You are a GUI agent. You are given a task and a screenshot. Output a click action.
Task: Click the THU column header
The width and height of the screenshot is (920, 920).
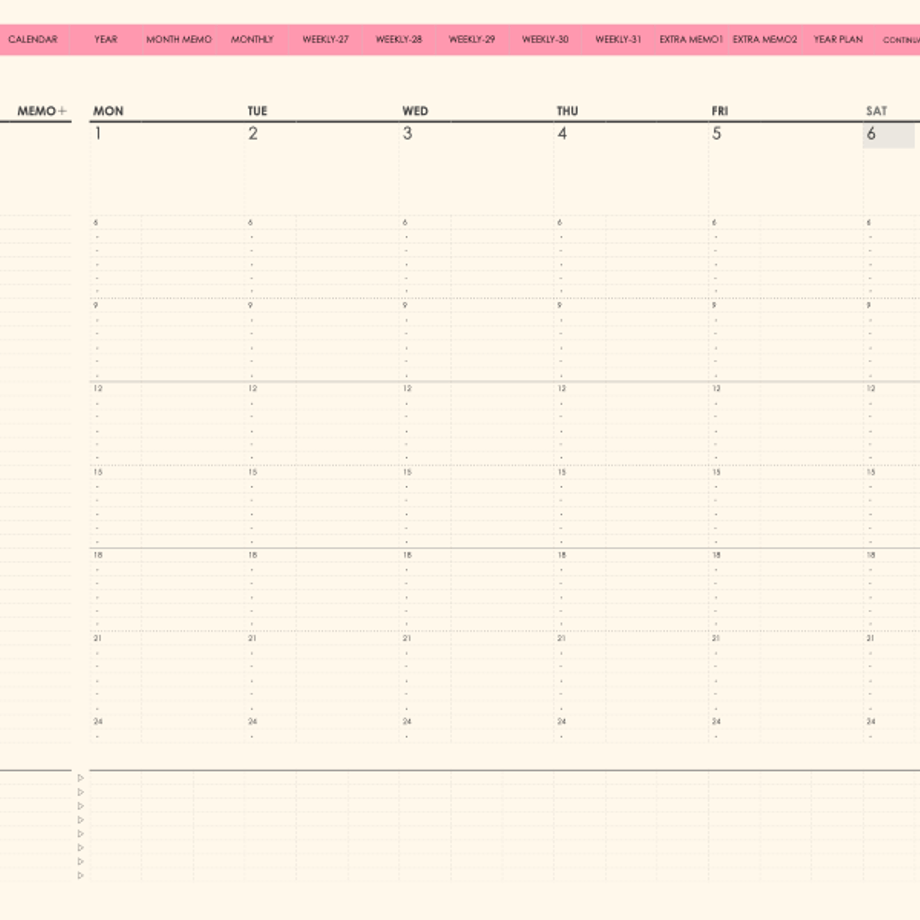pyautogui.click(x=567, y=111)
